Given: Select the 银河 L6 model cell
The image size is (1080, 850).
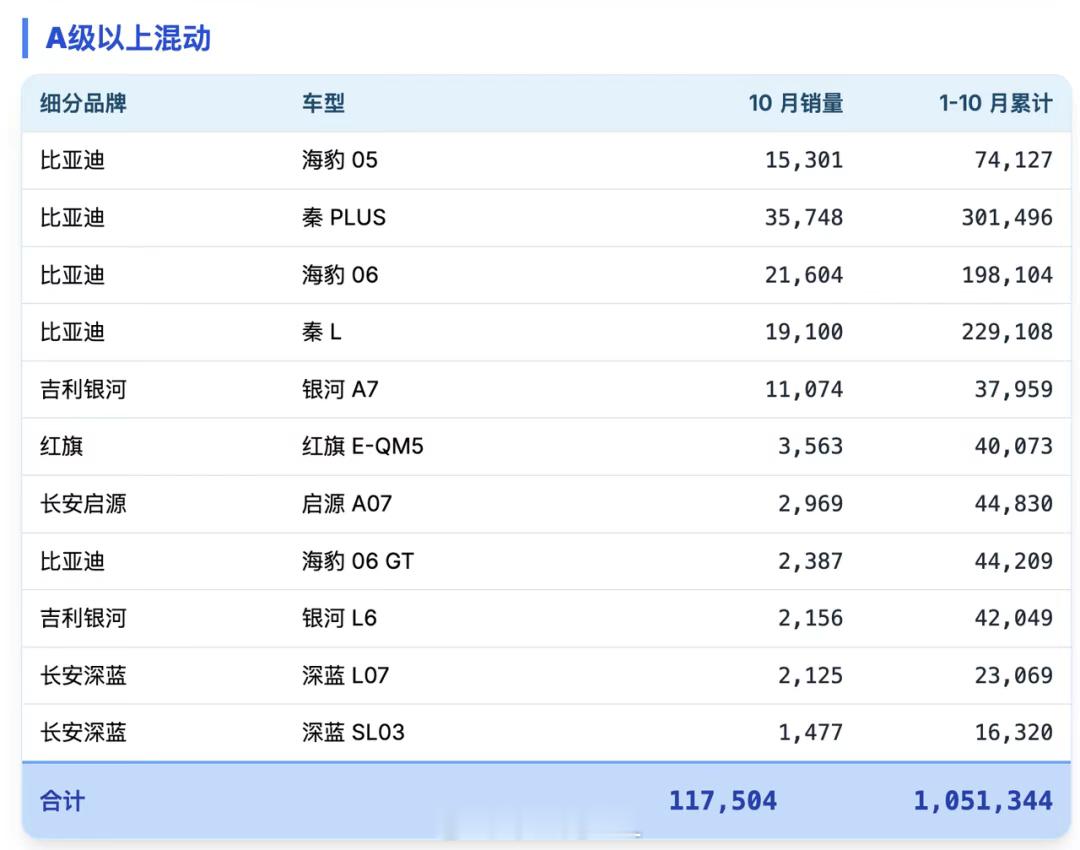Looking at the screenshot, I should click(x=340, y=618).
